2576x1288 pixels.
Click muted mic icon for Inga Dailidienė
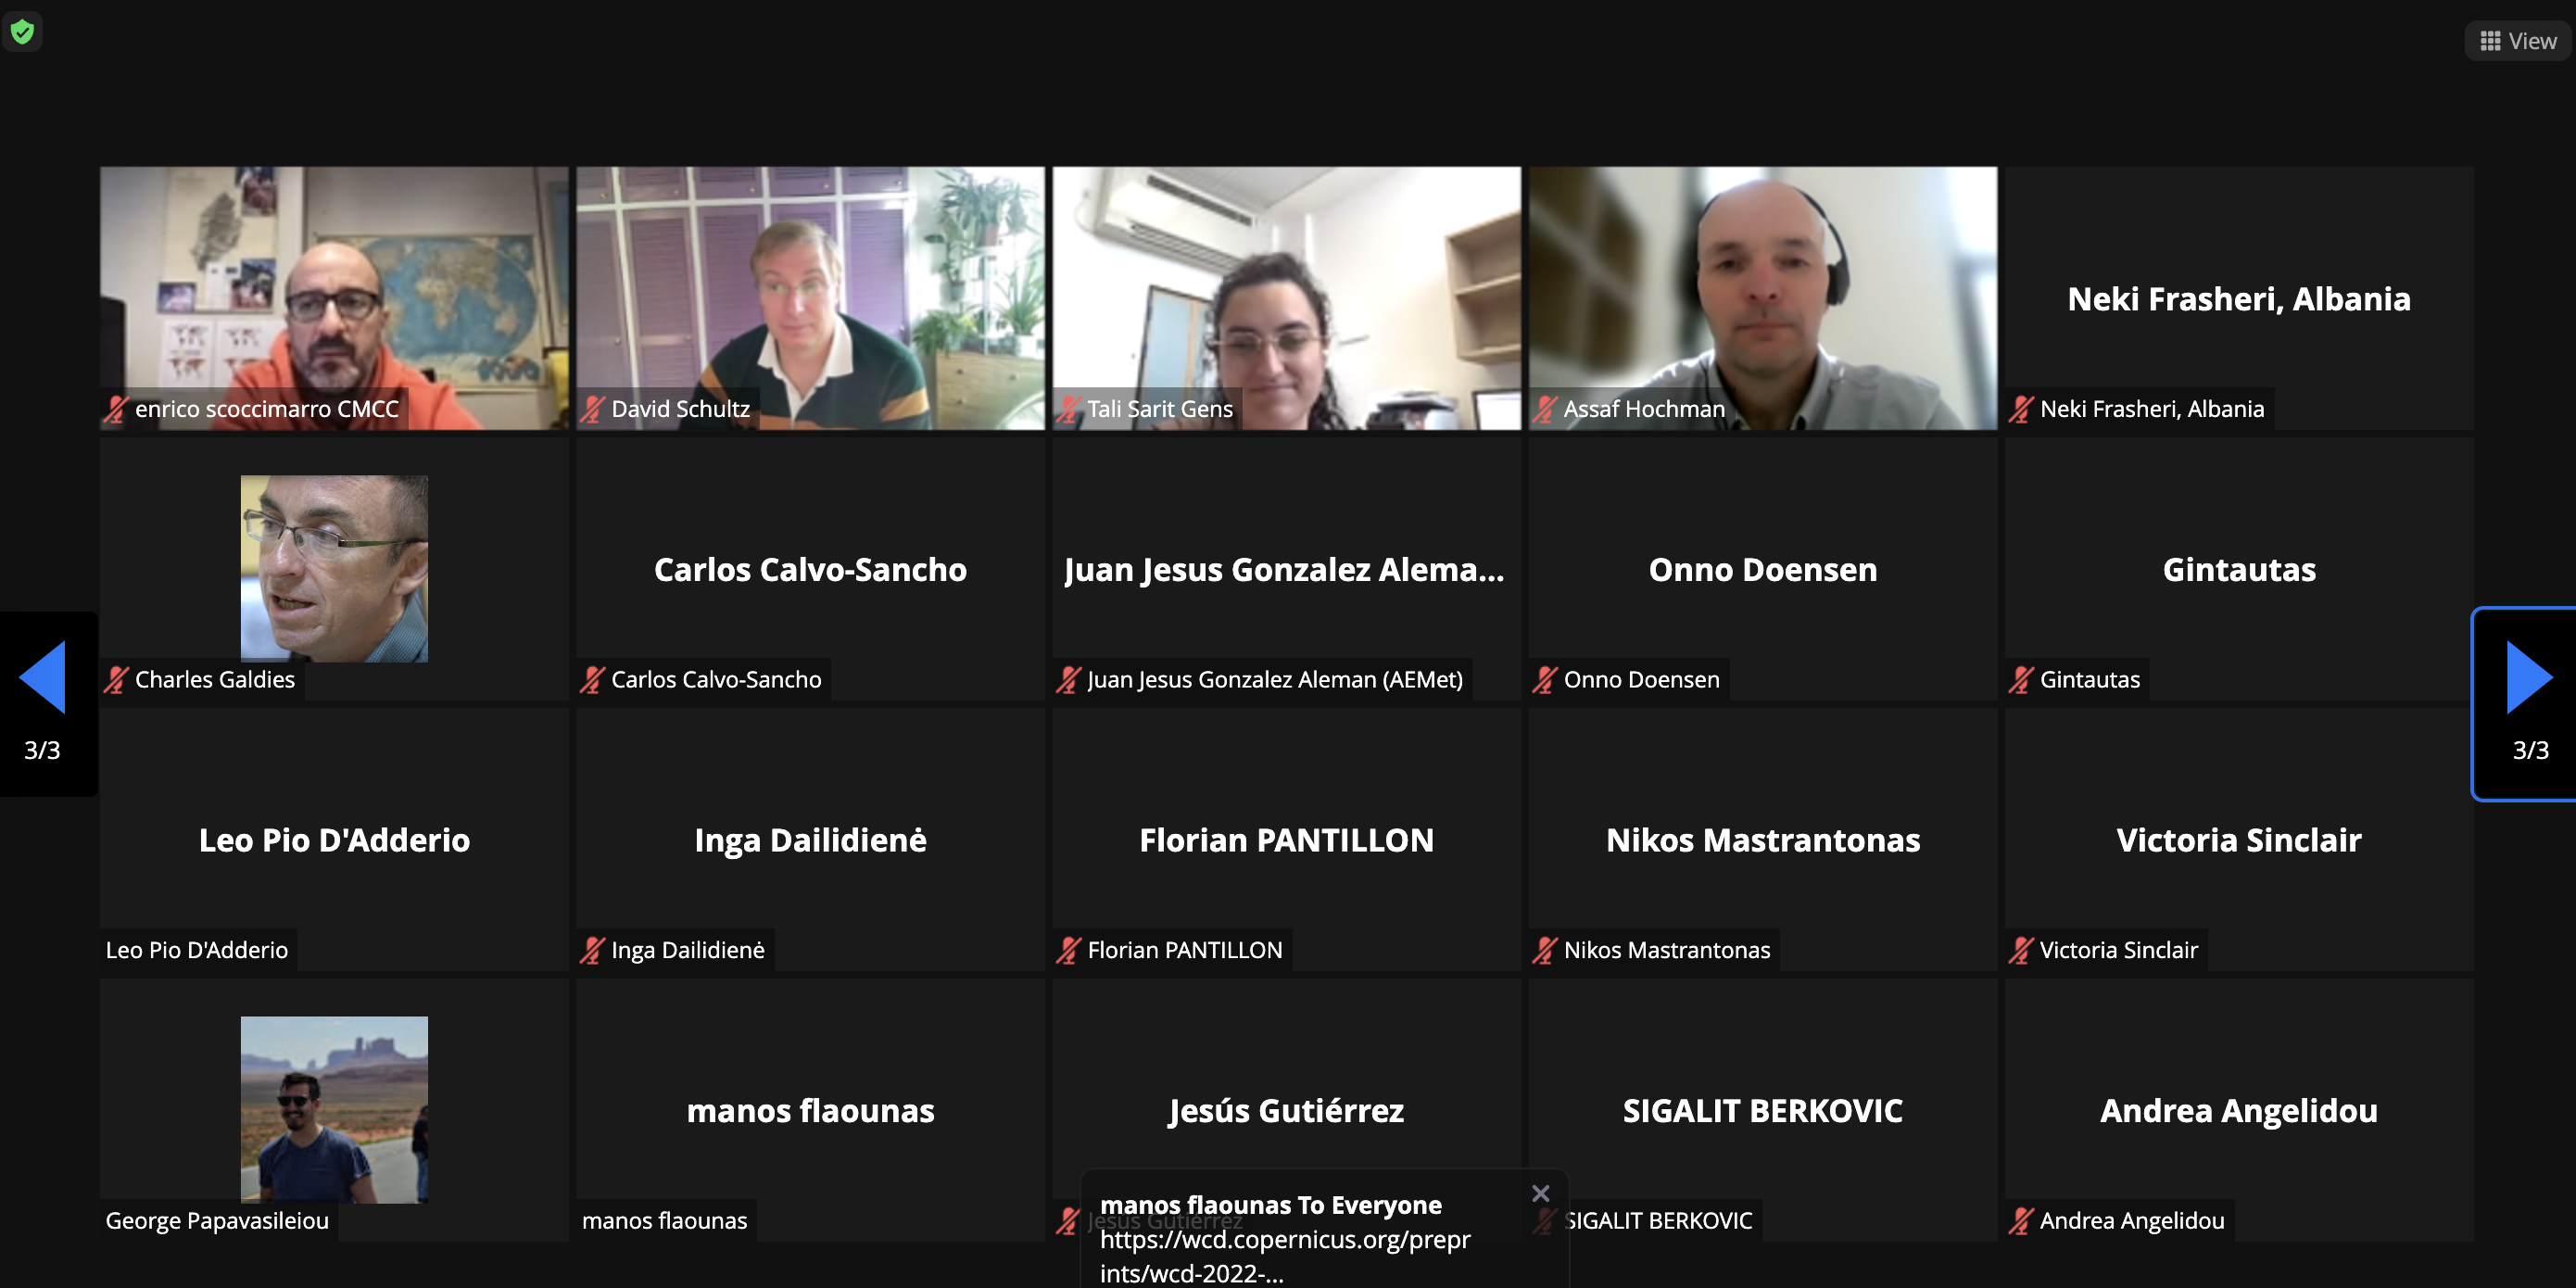[593, 950]
